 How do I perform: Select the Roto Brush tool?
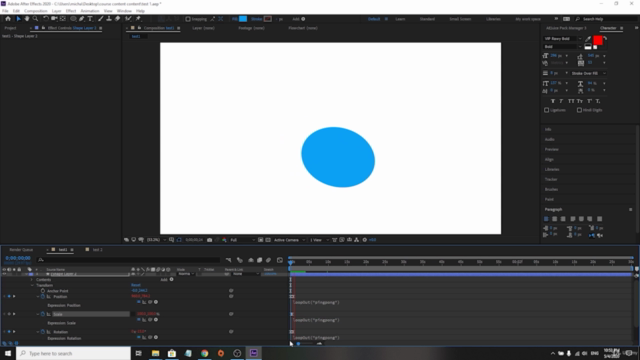click(128, 19)
